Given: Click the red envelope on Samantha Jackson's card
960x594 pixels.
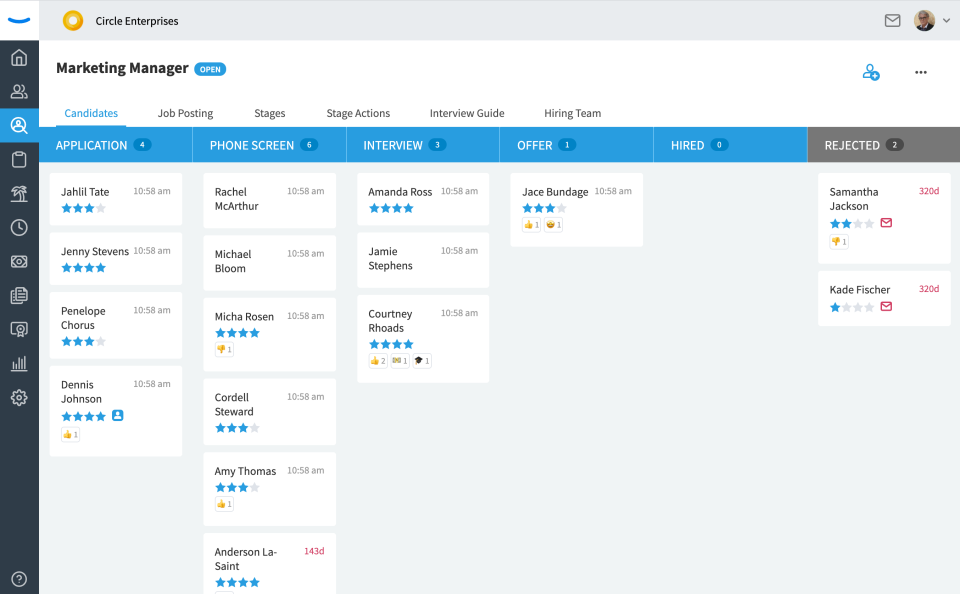Looking at the screenshot, I should pyautogui.click(x=886, y=224).
